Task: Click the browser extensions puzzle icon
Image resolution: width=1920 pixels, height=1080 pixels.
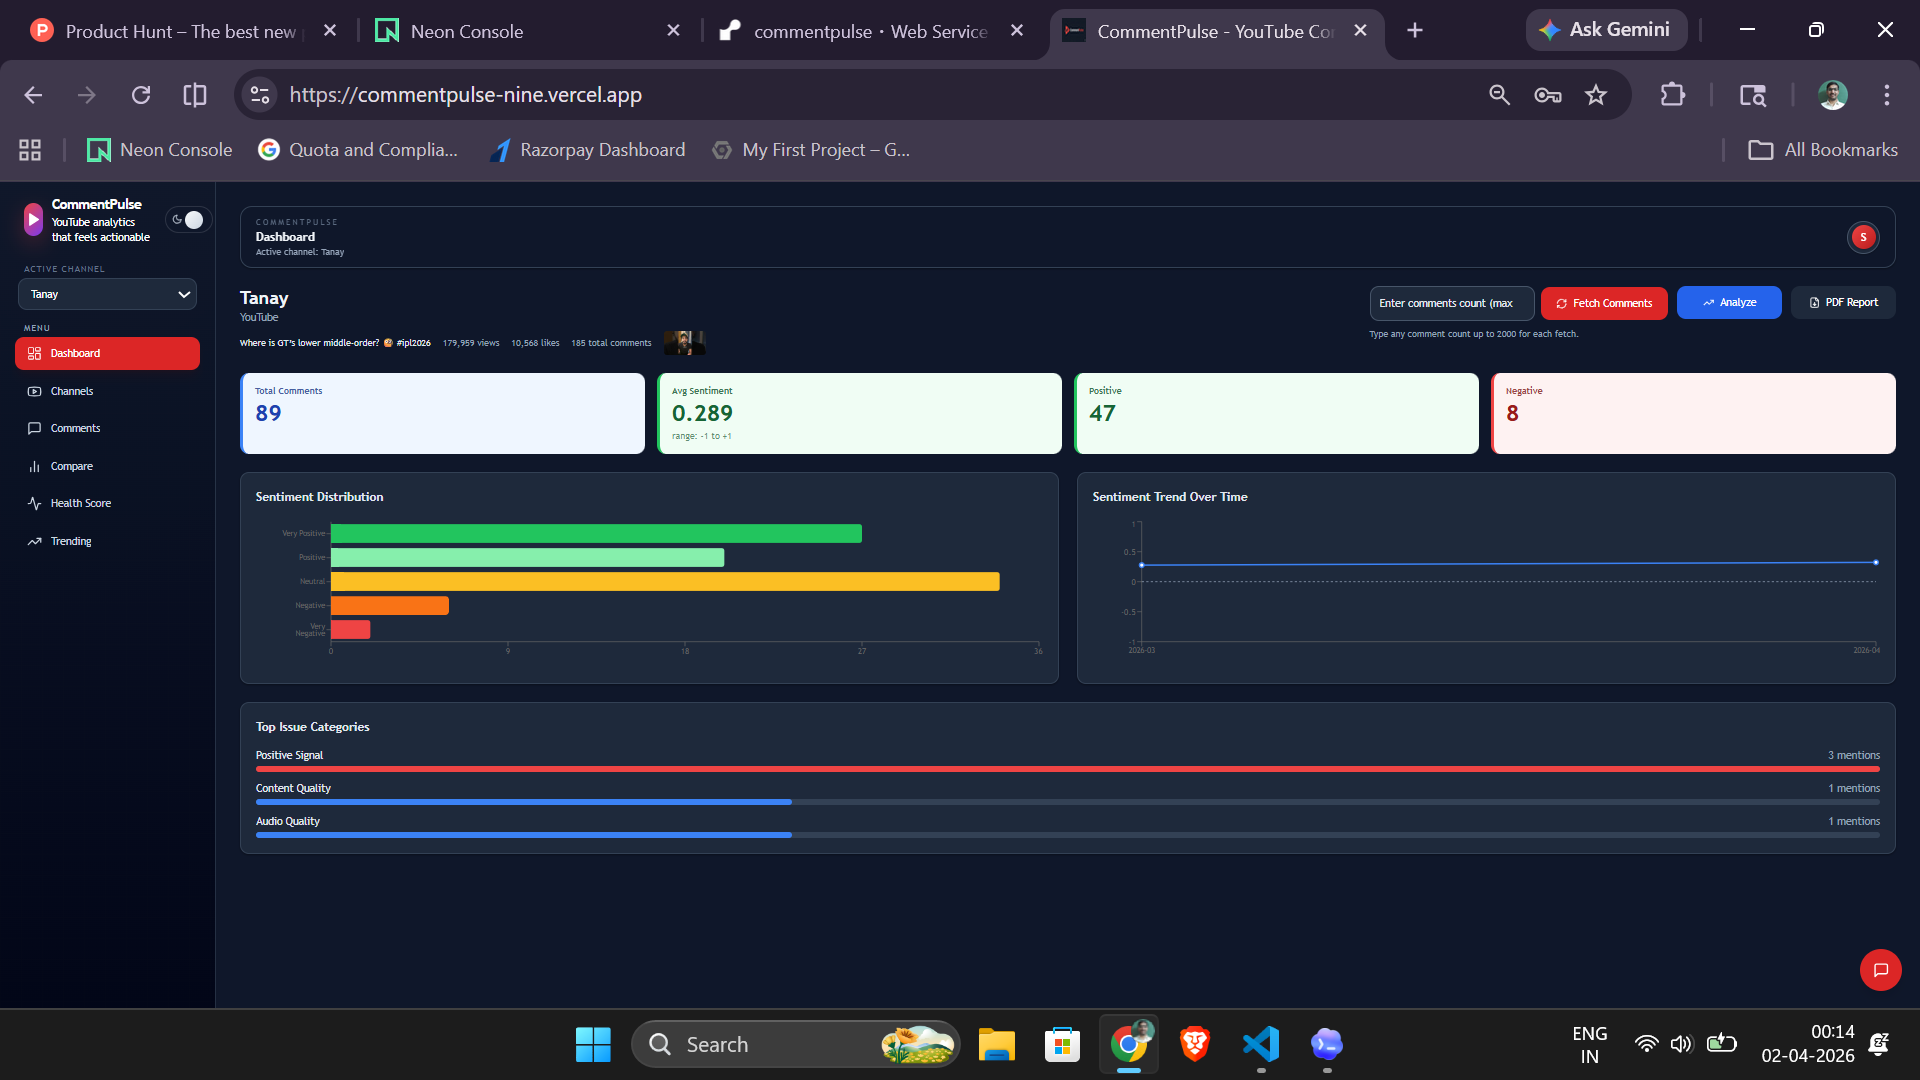Action: coord(1672,95)
